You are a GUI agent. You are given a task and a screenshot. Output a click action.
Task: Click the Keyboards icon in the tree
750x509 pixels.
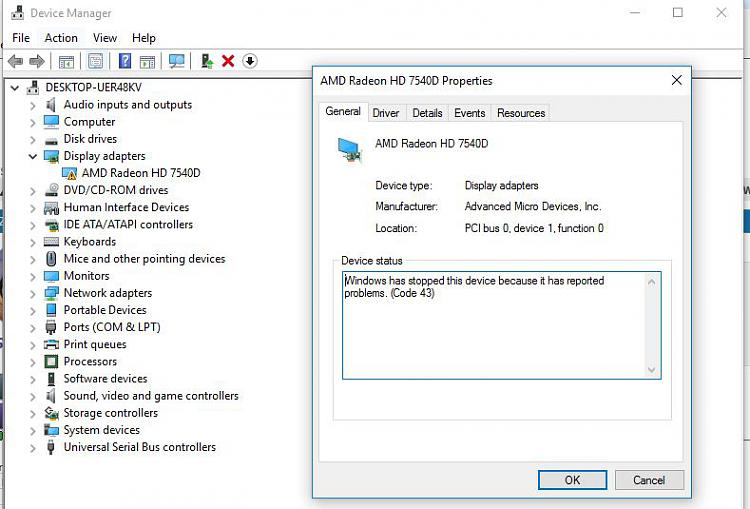51,242
